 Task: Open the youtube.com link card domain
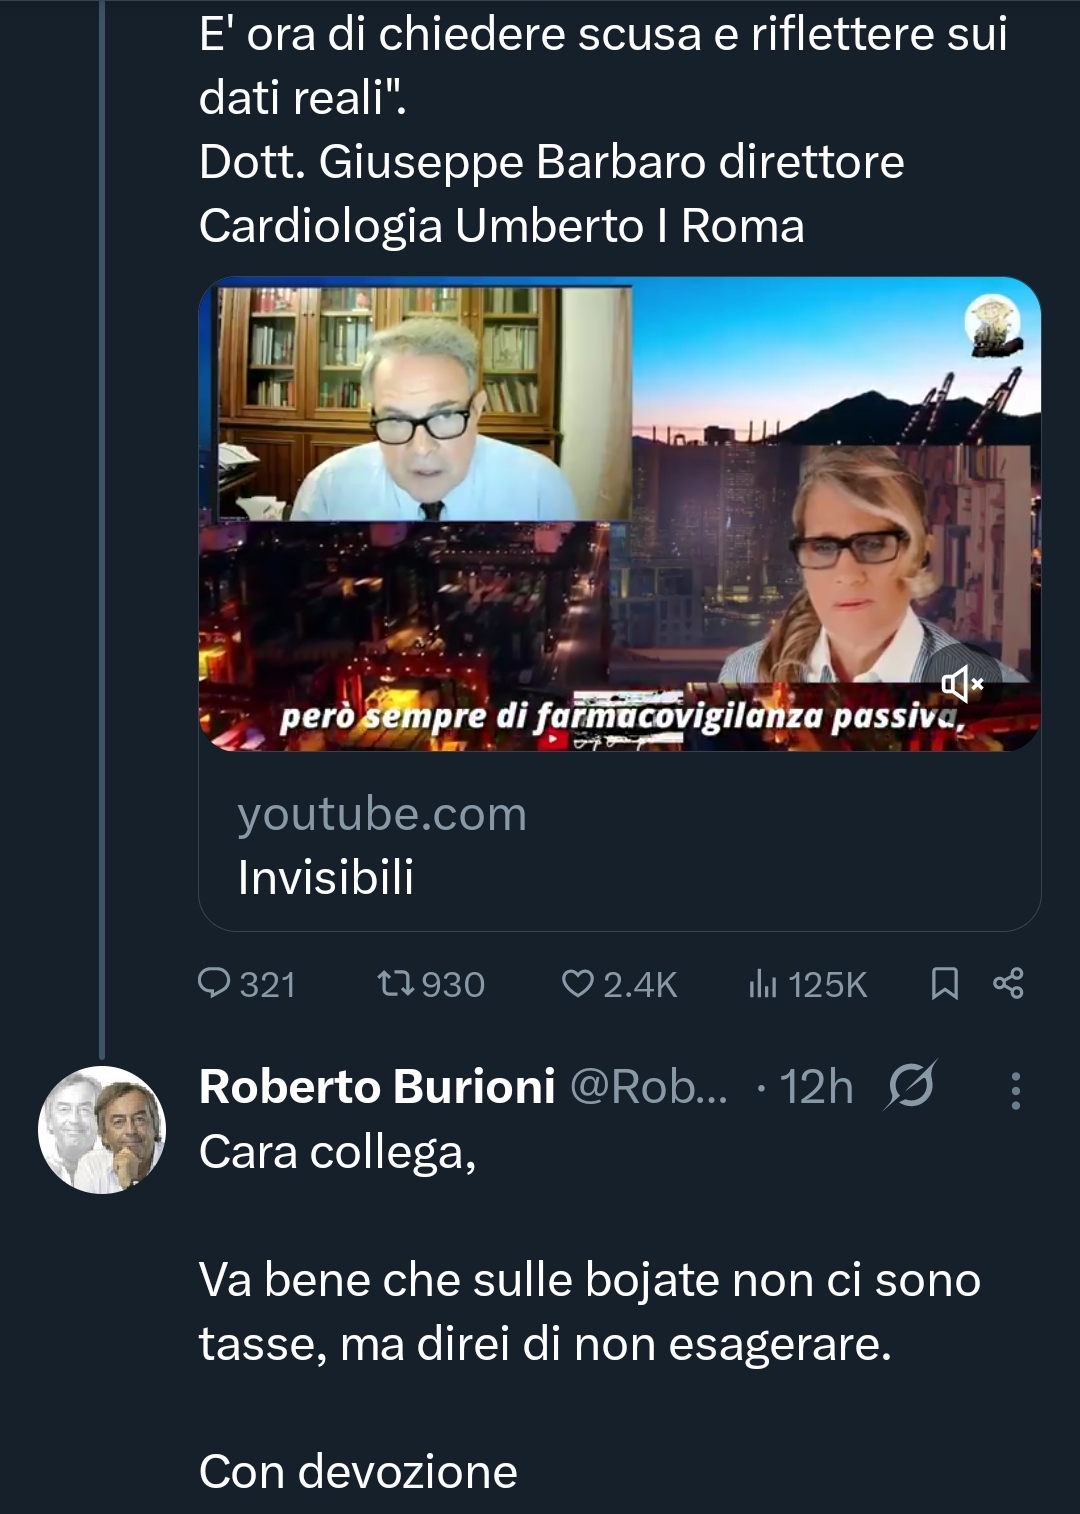[381, 814]
